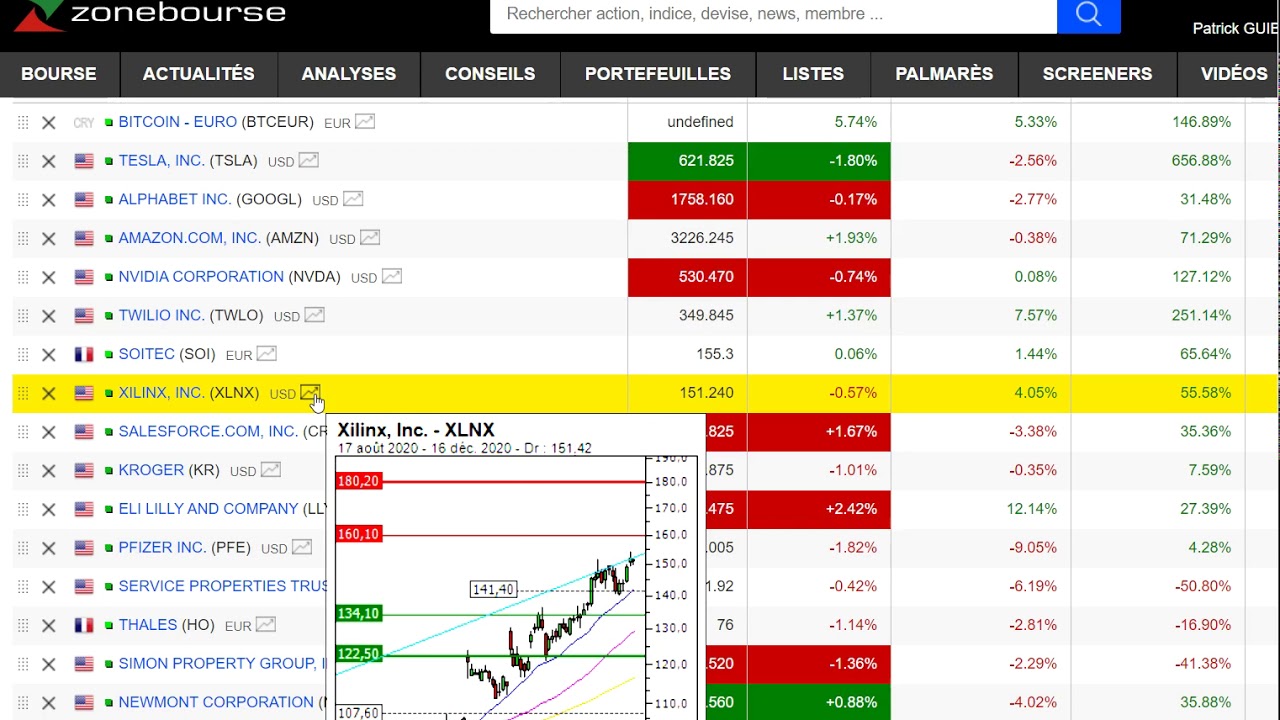Open the NEWMONT CORPORATION quote link

(217, 702)
